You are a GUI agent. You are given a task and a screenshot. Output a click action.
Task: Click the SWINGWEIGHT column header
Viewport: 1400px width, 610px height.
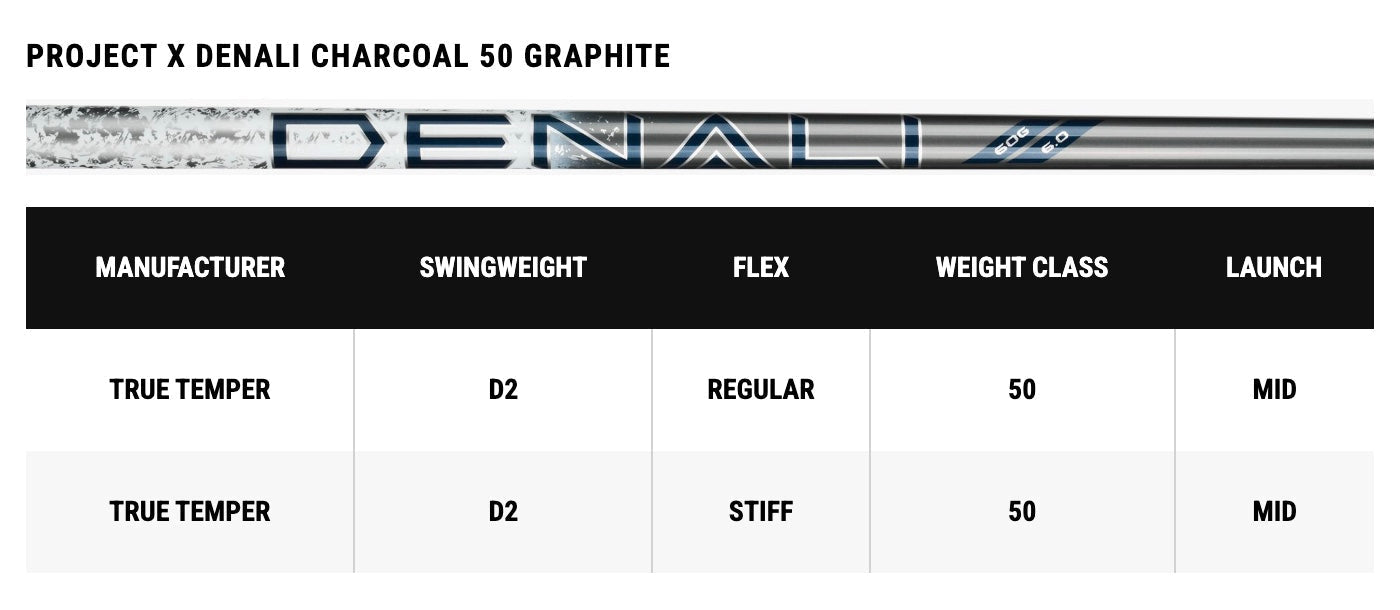[503, 267]
